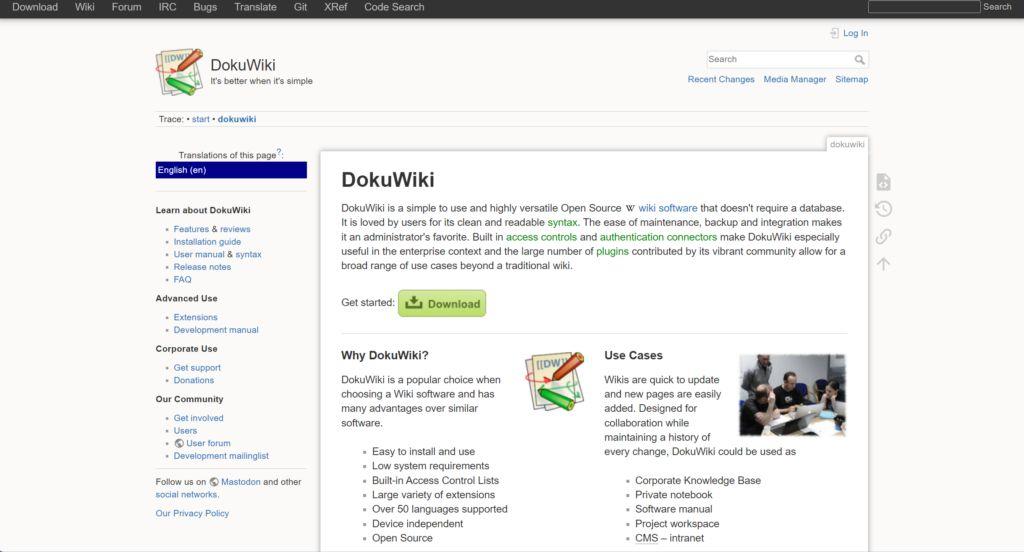Image resolution: width=1024 pixels, height=552 pixels.
Task: Click the DokuWiki site title text
Action: [243, 65]
